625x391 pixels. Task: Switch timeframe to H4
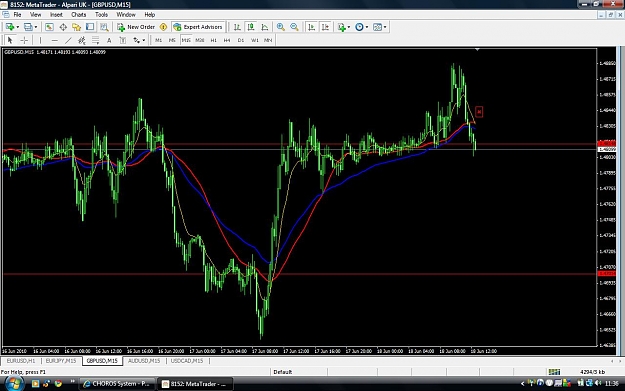click(x=227, y=40)
